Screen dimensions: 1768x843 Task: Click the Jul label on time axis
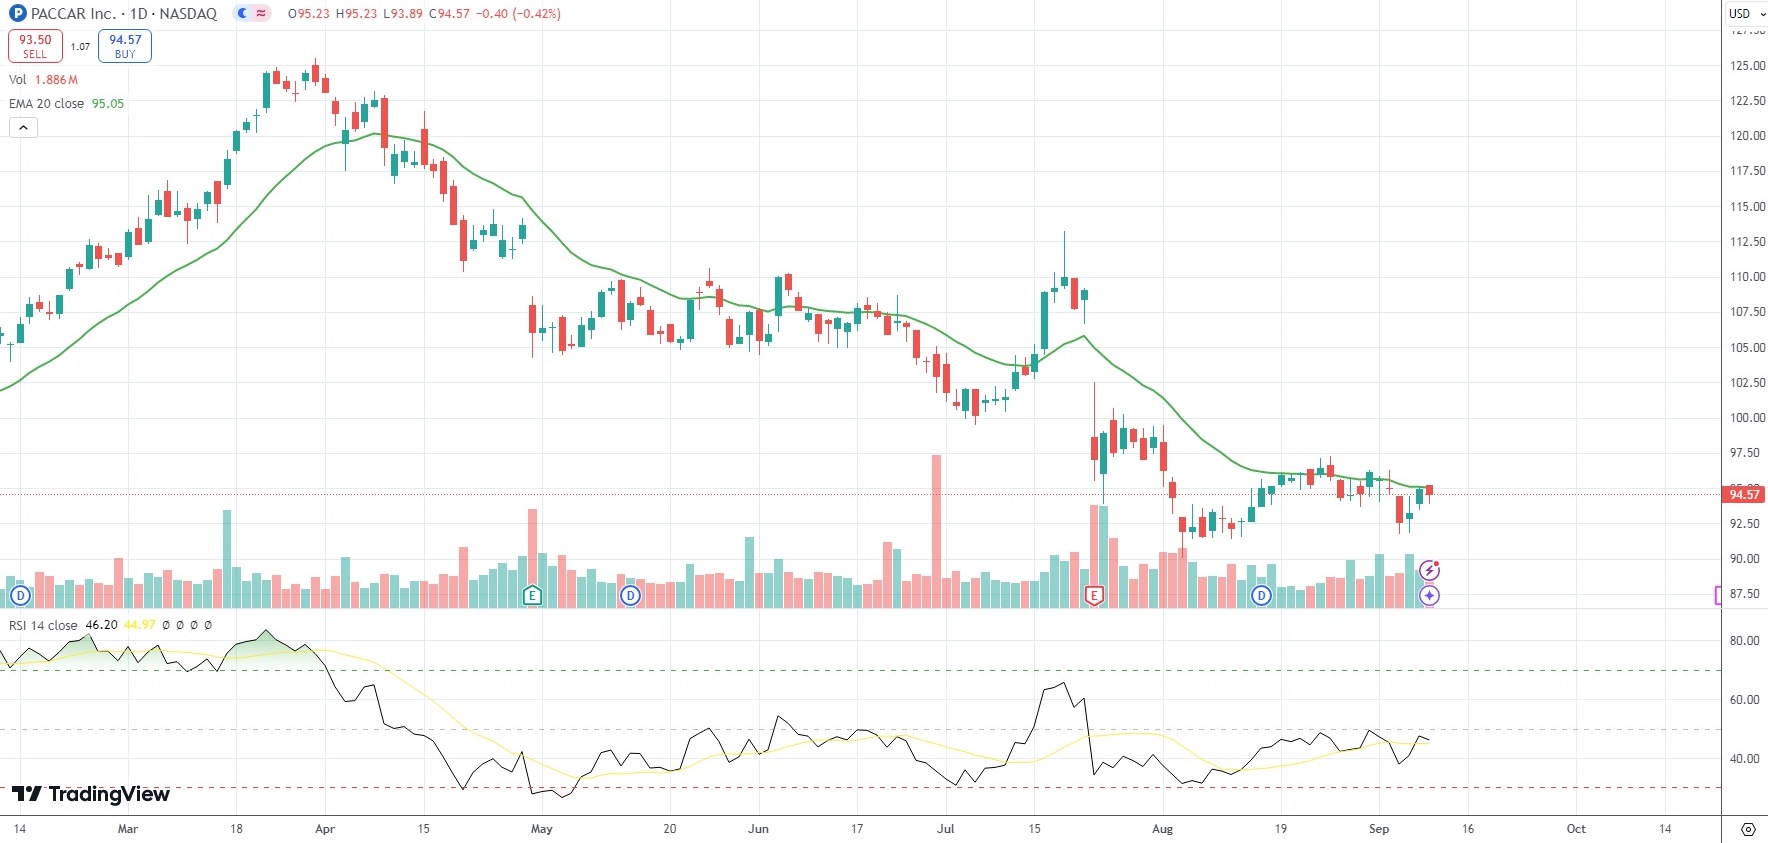click(x=946, y=829)
